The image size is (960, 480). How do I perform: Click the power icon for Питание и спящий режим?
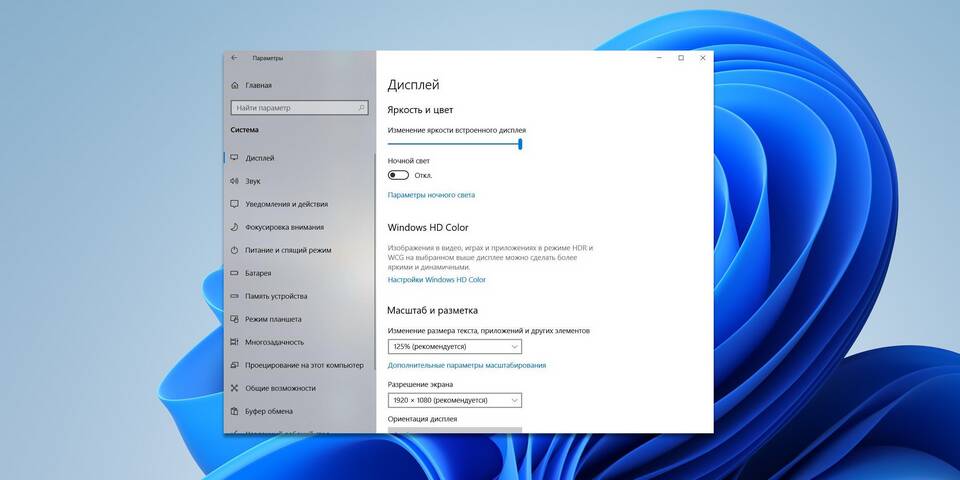[235, 250]
